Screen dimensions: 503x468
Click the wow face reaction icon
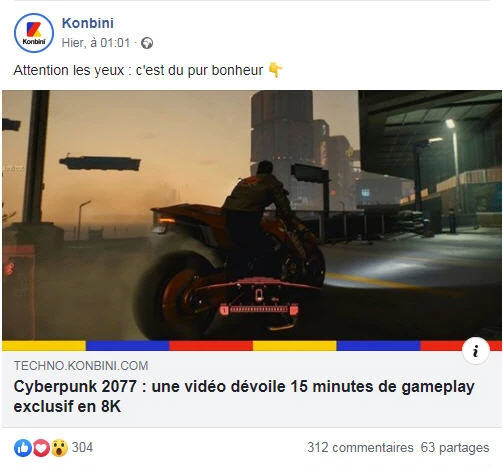click(59, 448)
